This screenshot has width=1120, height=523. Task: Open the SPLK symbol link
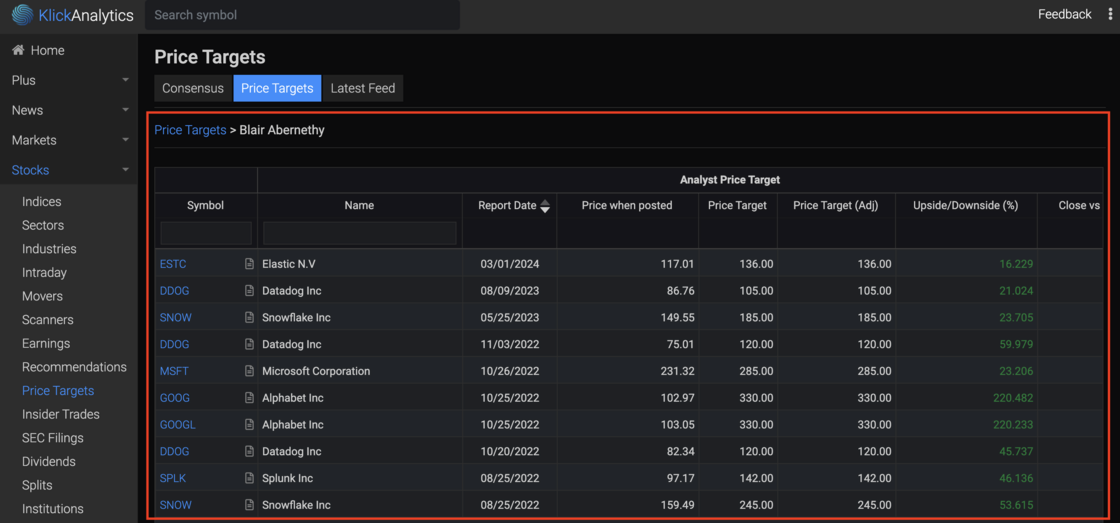(173, 478)
